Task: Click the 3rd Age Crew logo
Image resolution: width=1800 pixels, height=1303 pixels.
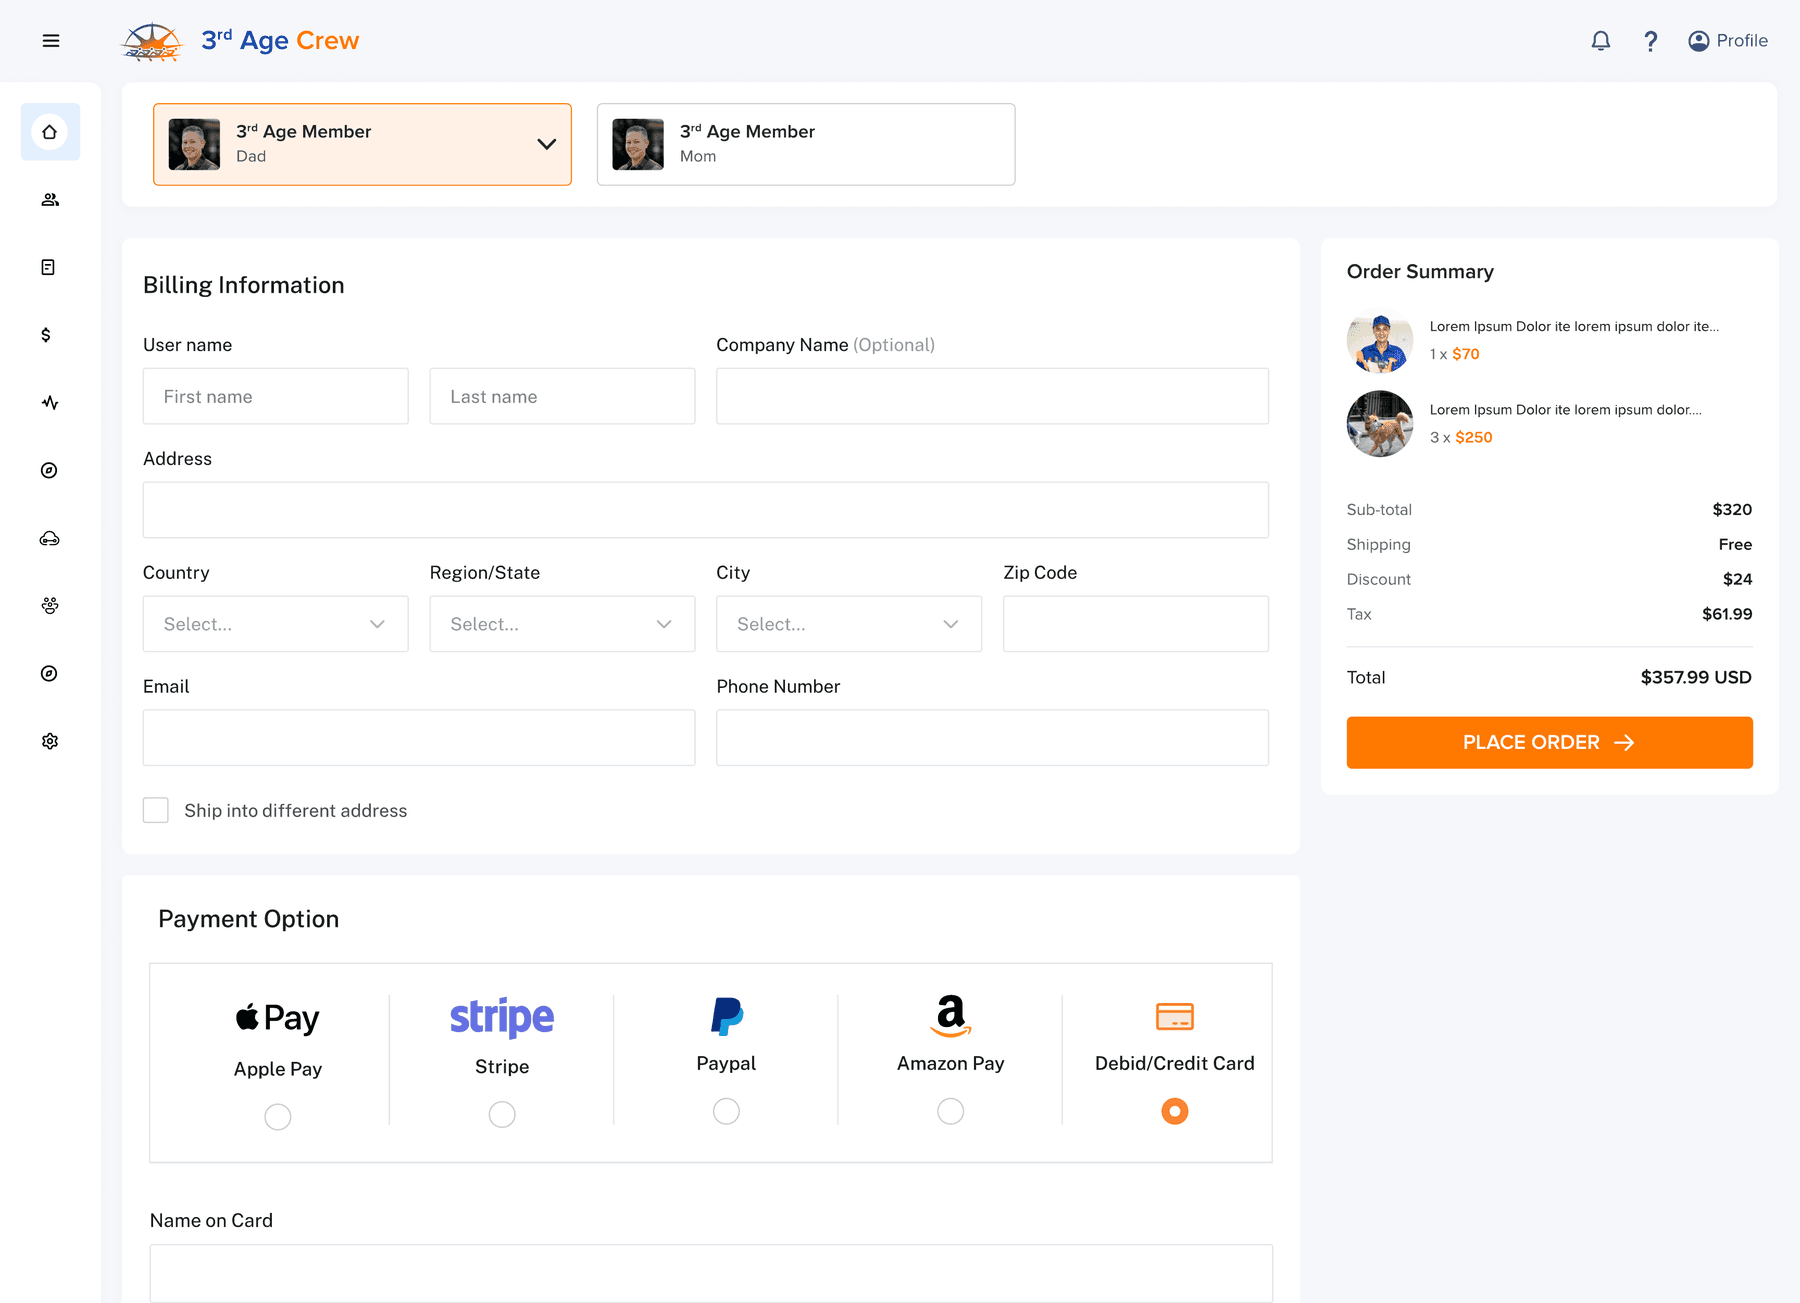Action: click(x=240, y=41)
